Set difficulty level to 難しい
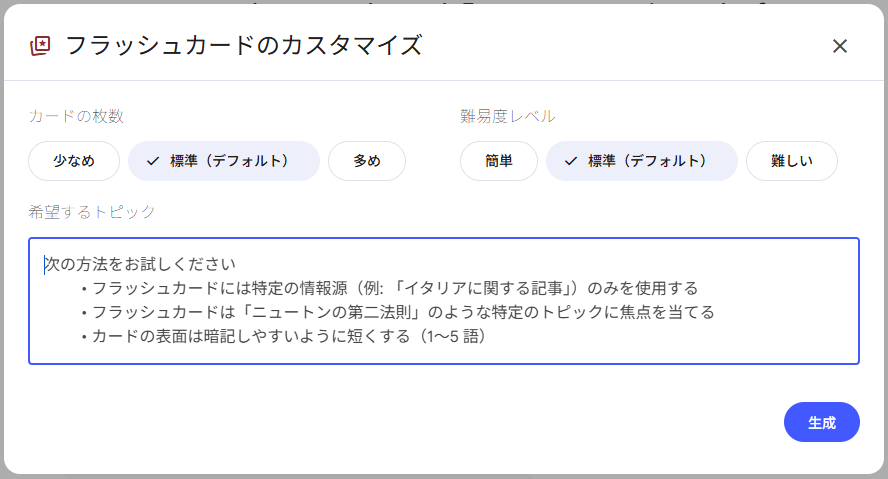Screen dimensions: 888x479 (792, 161)
